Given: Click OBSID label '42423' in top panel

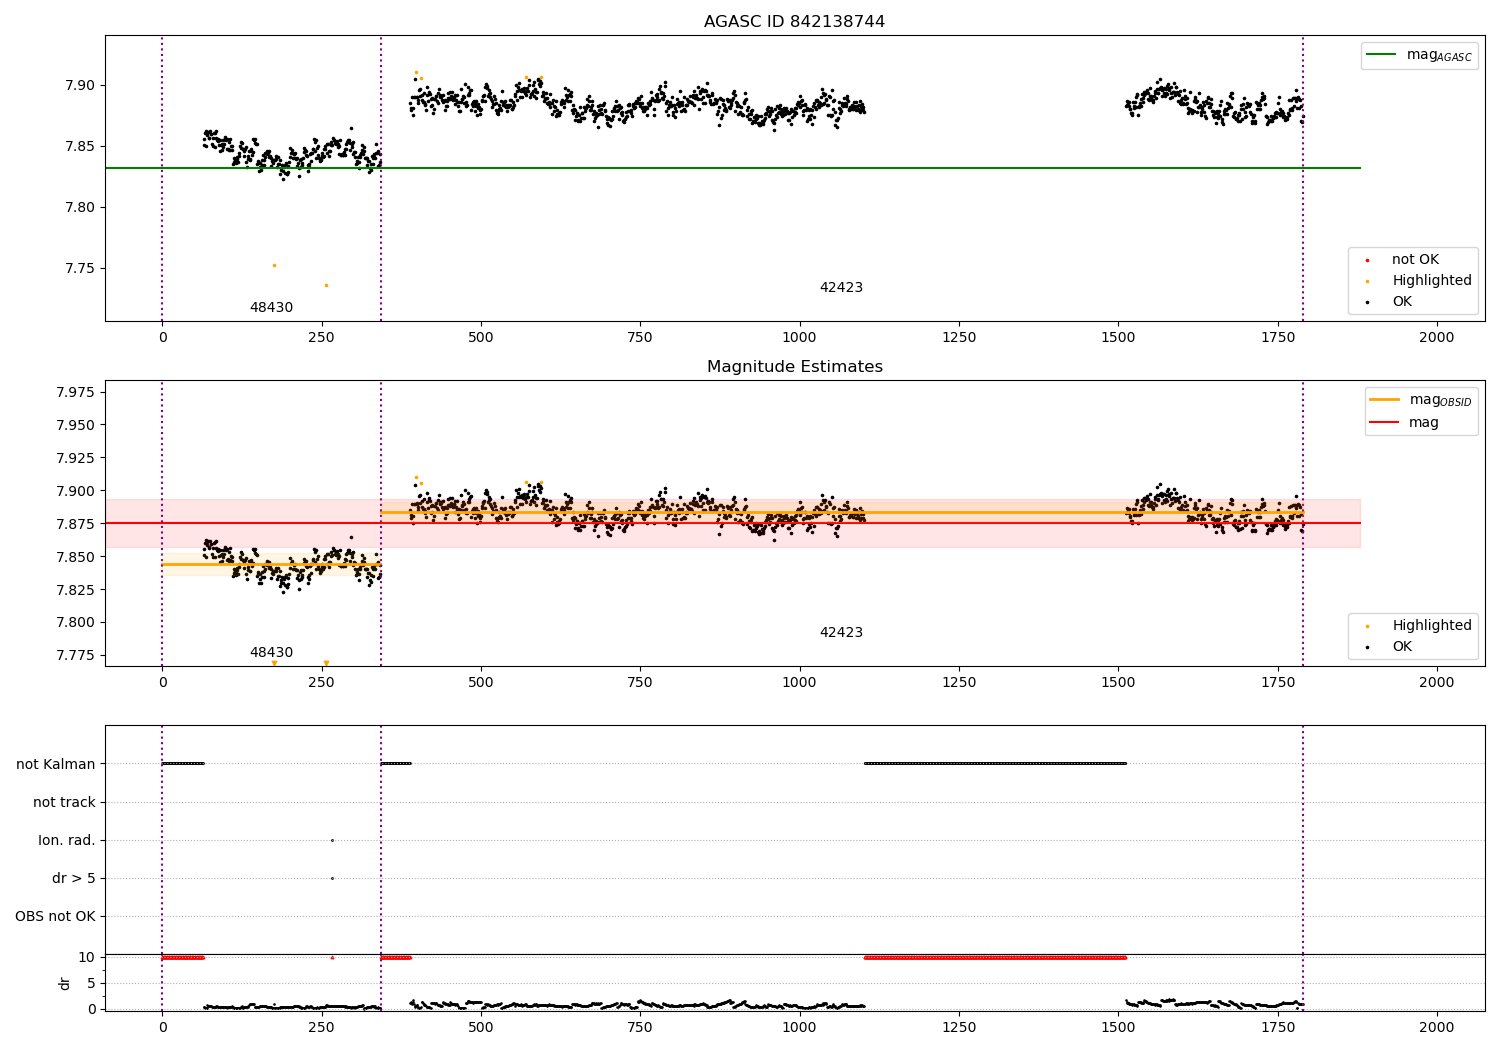Looking at the screenshot, I should (x=841, y=288).
